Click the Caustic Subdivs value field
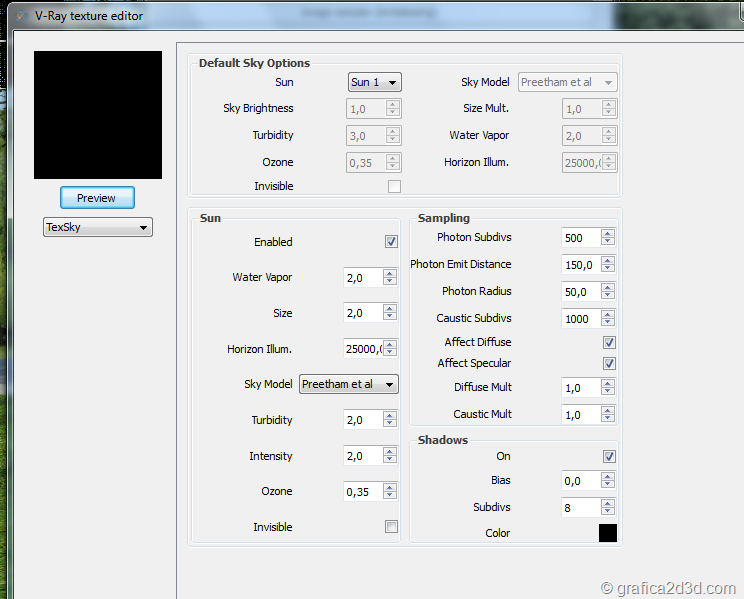Screen dimensions: 744x599 coord(580,319)
